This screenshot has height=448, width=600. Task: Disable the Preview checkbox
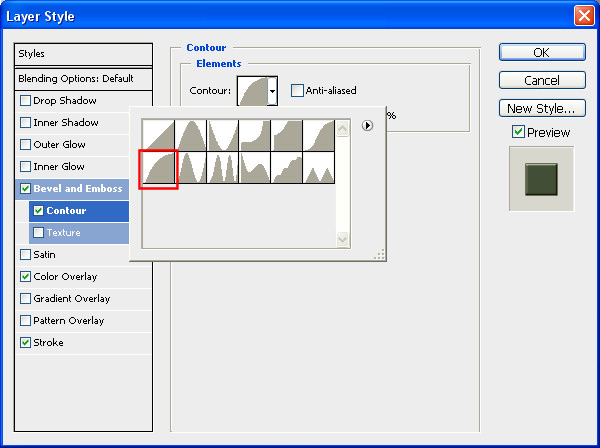click(518, 132)
